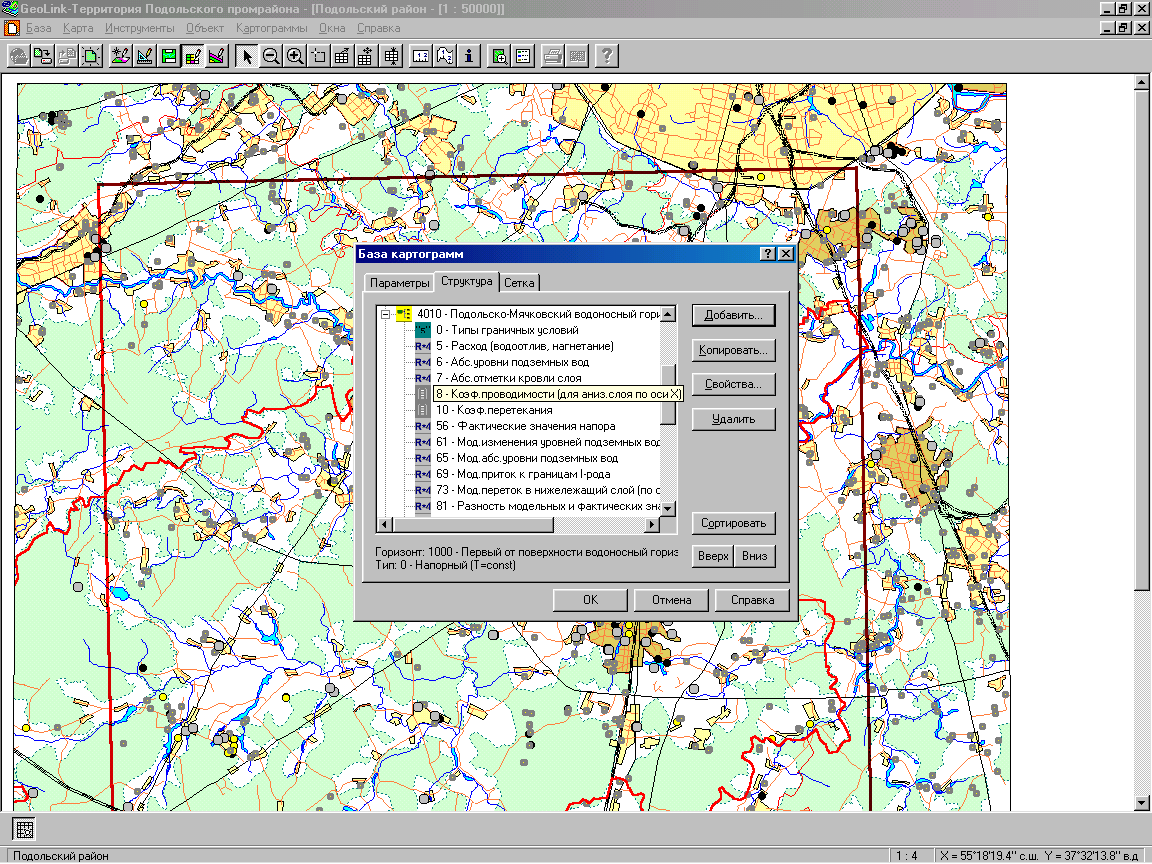The height and width of the screenshot is (864, 1152).
Task: Open the Инструменты menu
Action: point(140,28)
